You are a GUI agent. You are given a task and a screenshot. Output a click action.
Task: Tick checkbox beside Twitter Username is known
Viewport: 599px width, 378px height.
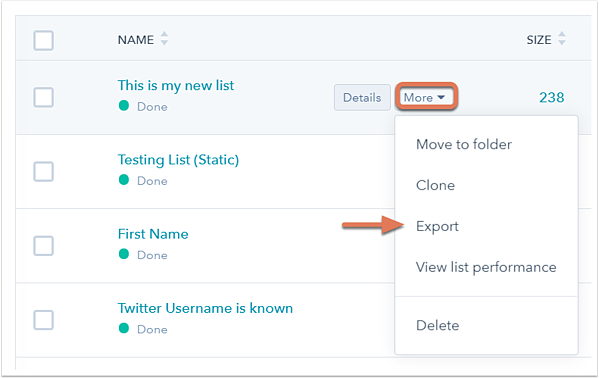[44, 320]
